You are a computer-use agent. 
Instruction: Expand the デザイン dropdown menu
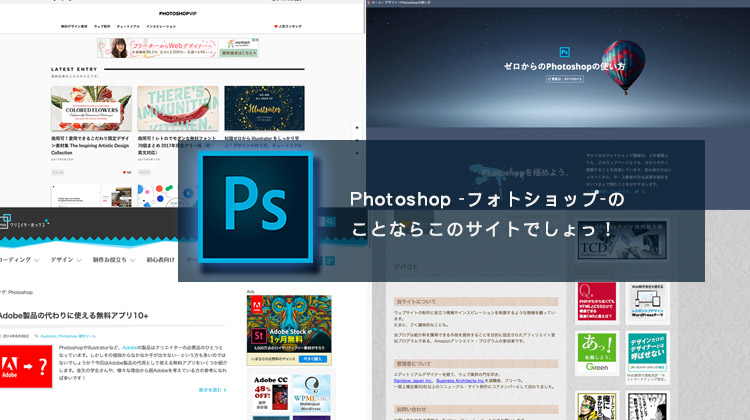(x=66, y=260)
